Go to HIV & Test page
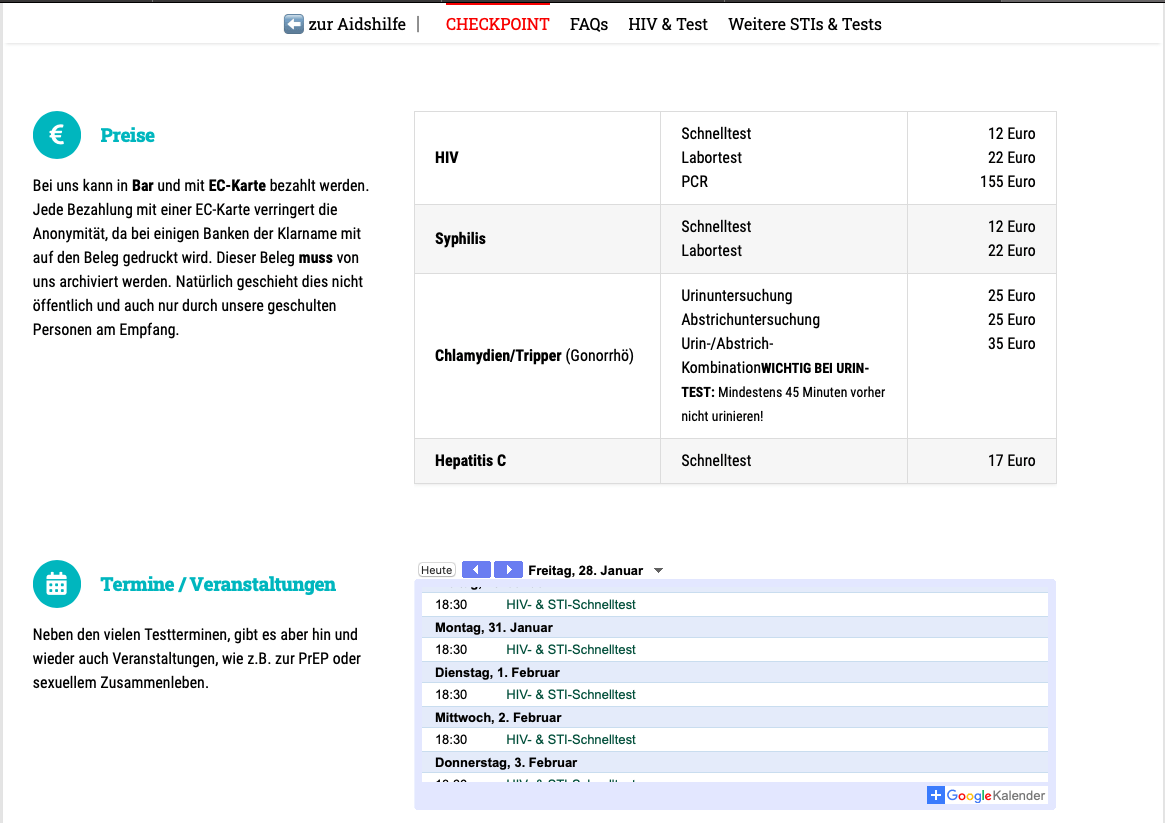Viewport: 1165px width, 823px height. [668, 25]
